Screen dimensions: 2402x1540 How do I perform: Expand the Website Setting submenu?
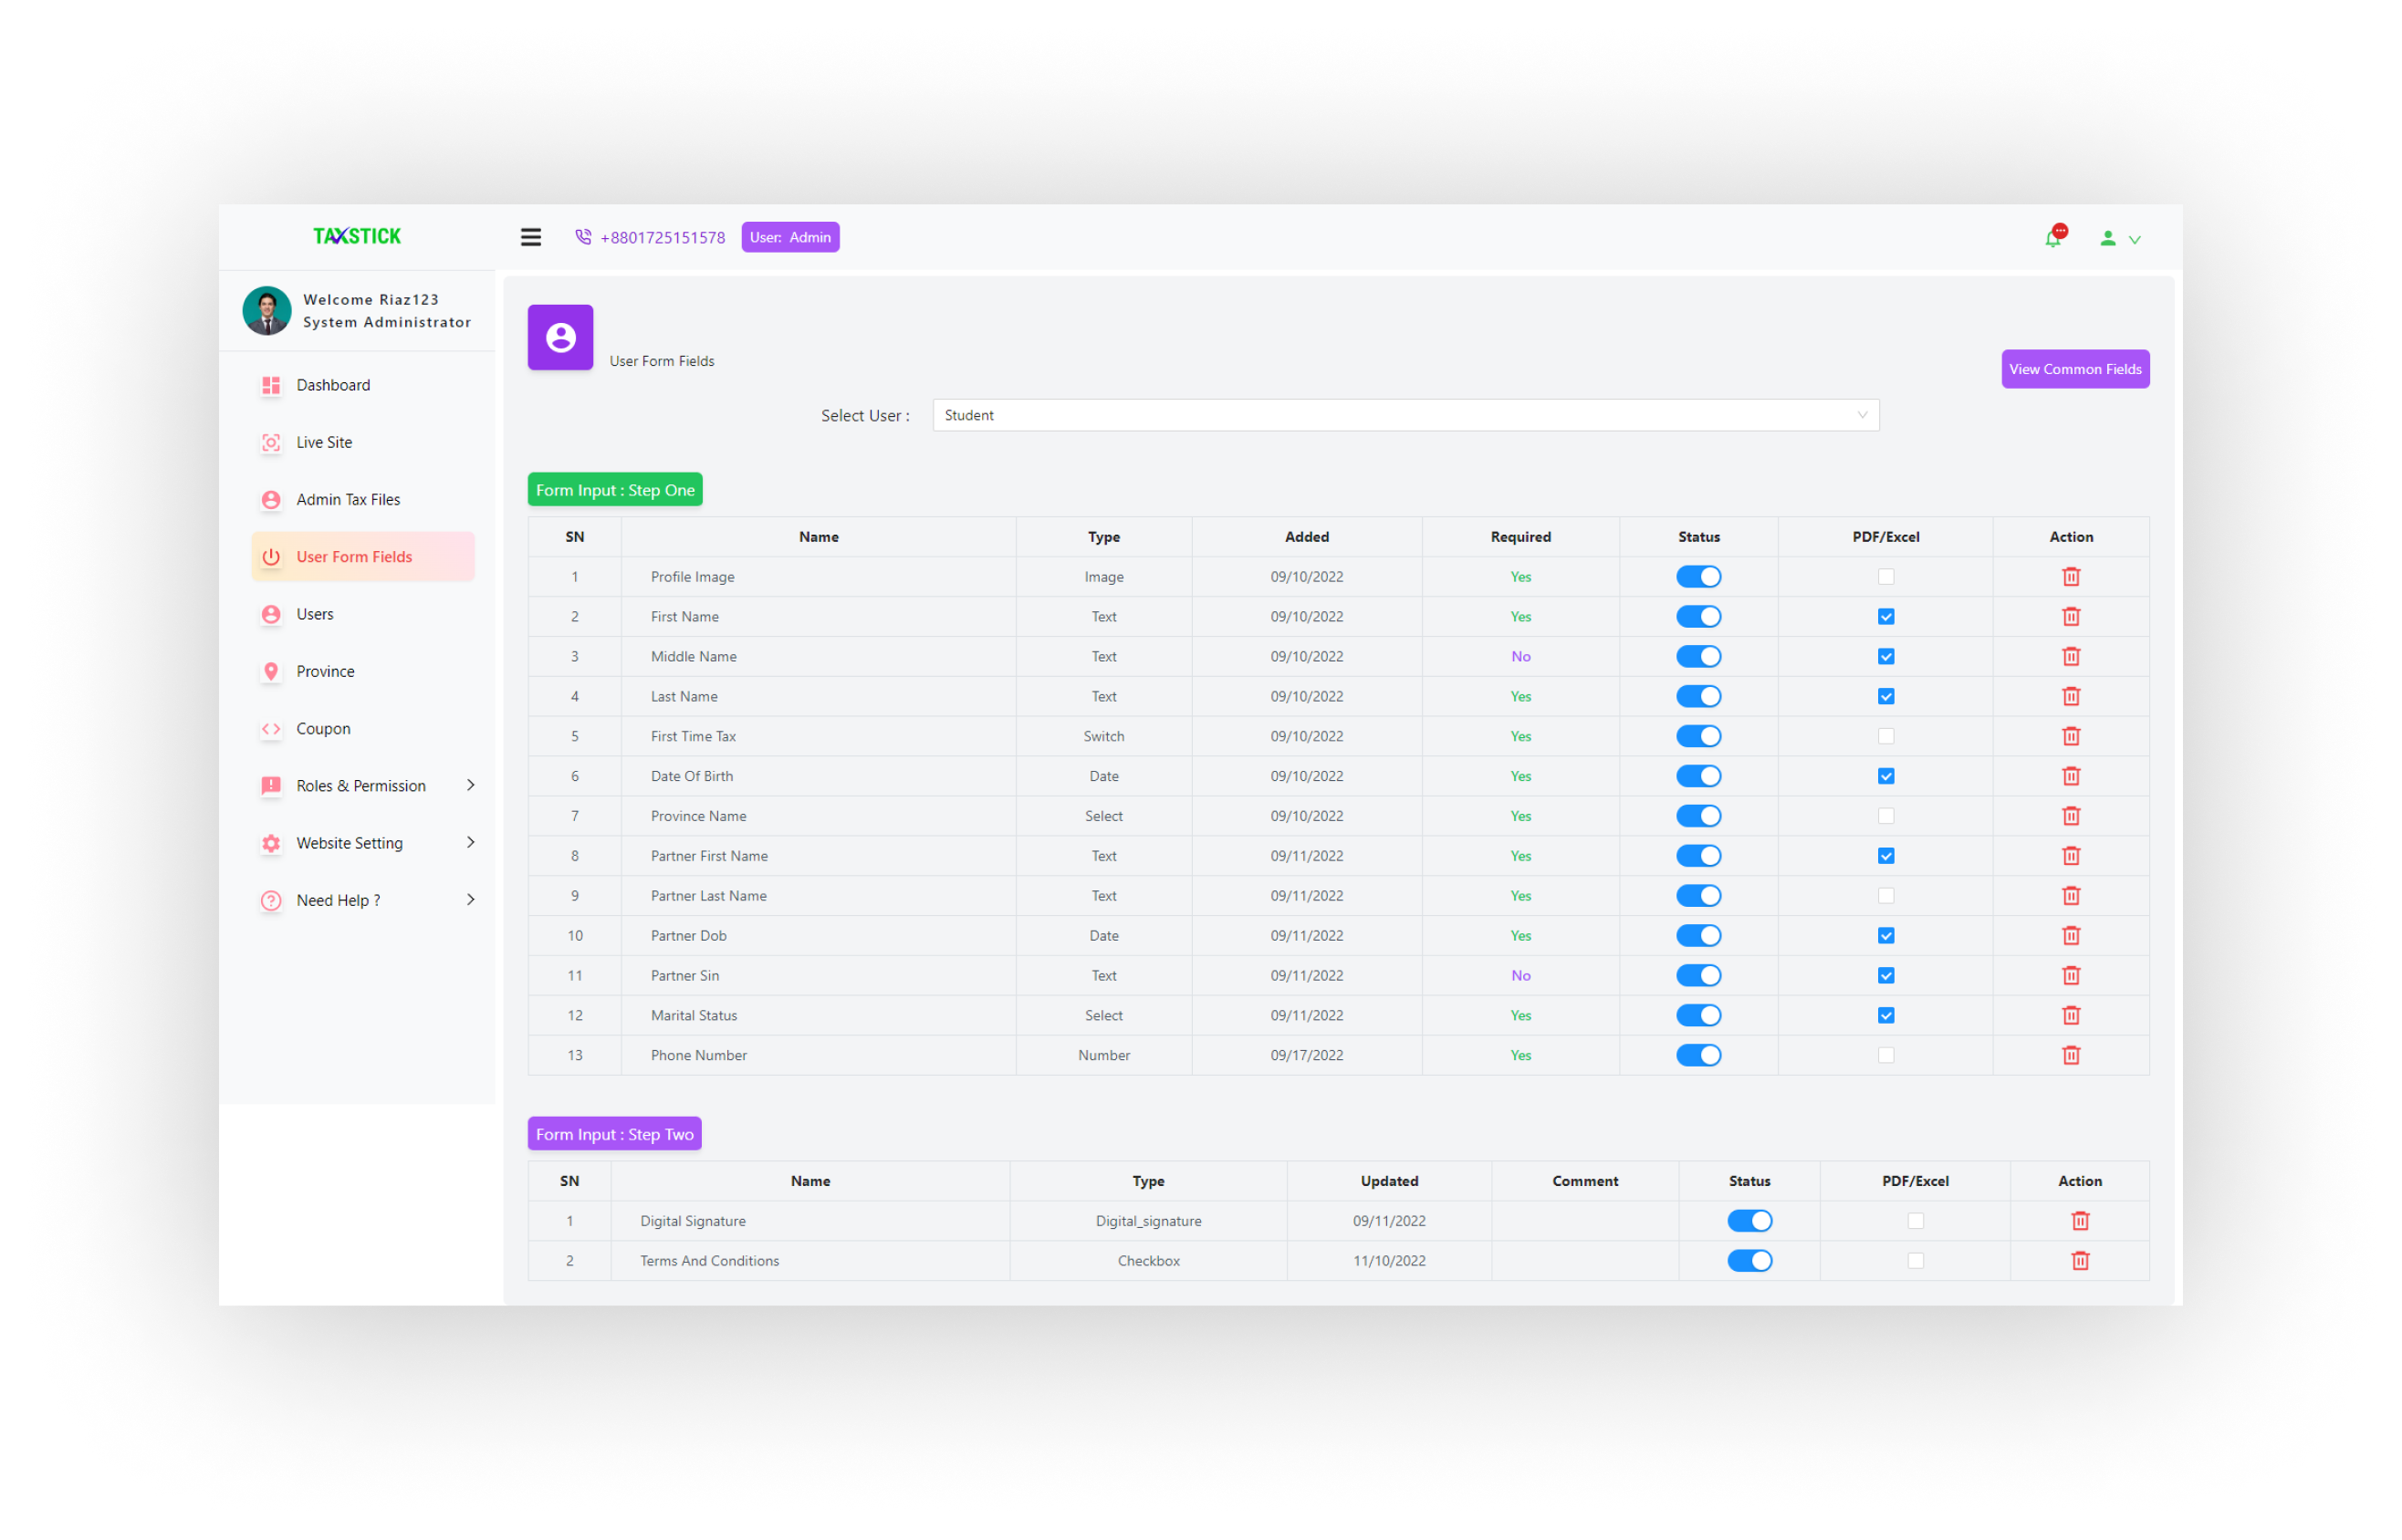click(470, 843)
